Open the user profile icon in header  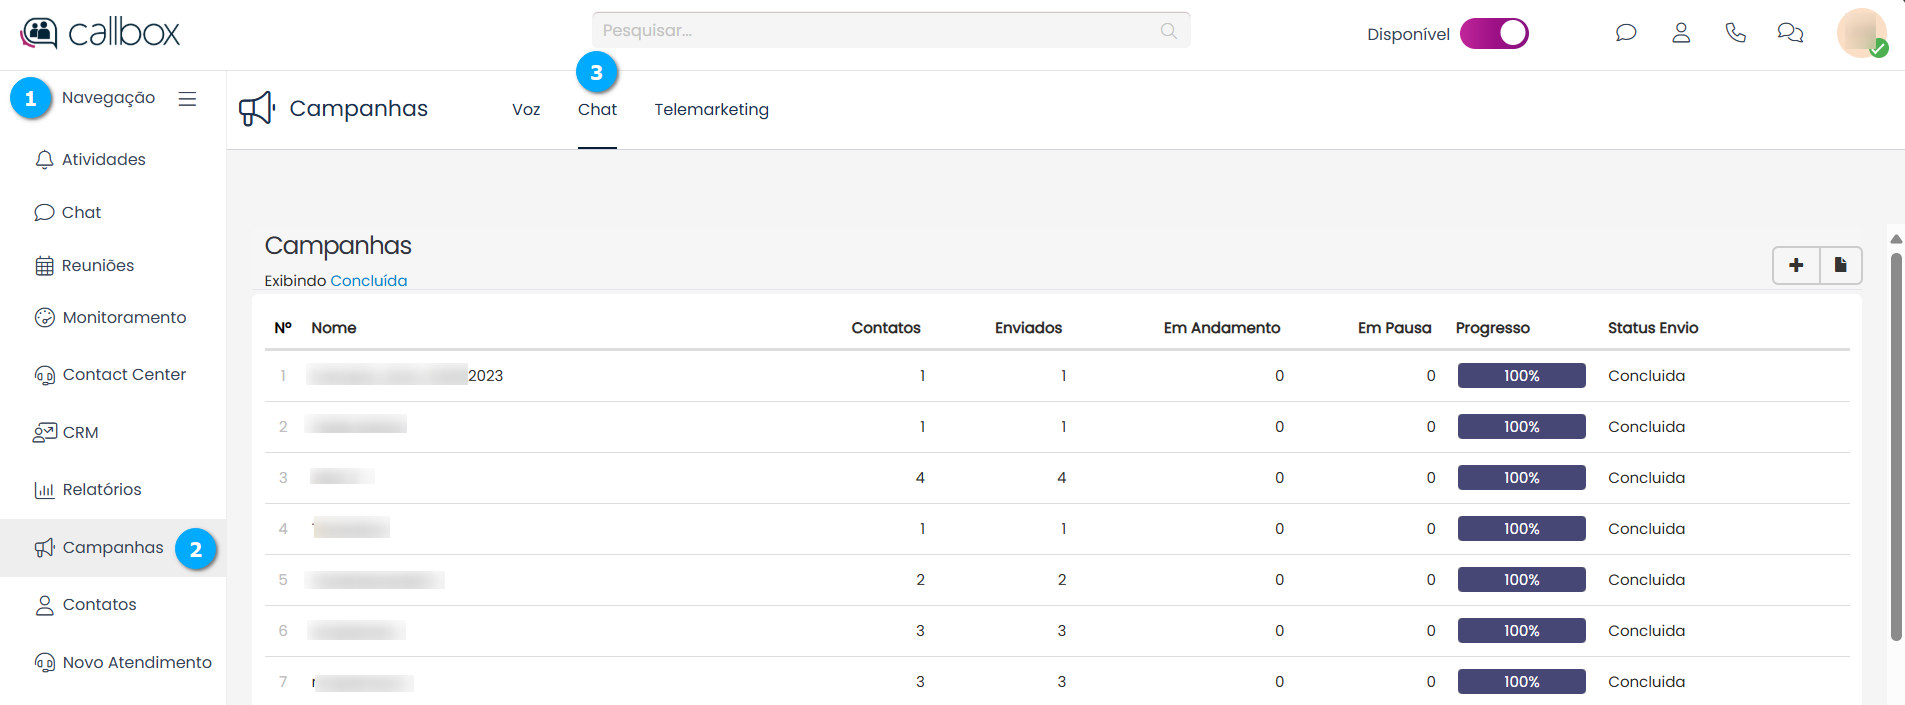pyautogui.click(x=1681, y=33)
